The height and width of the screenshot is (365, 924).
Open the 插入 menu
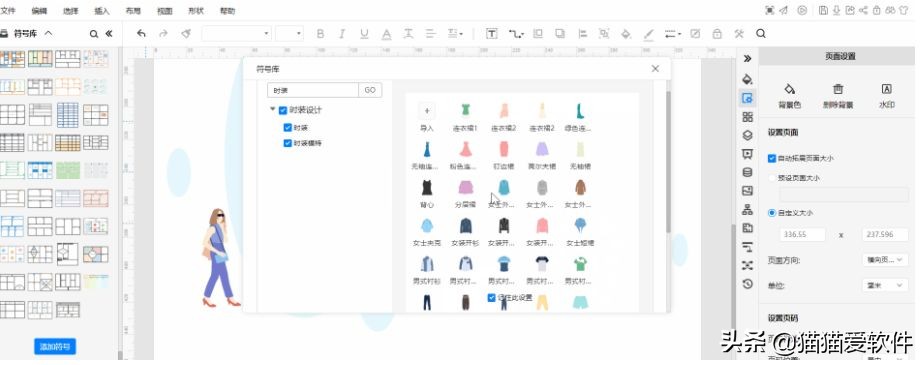click(102, 11)
